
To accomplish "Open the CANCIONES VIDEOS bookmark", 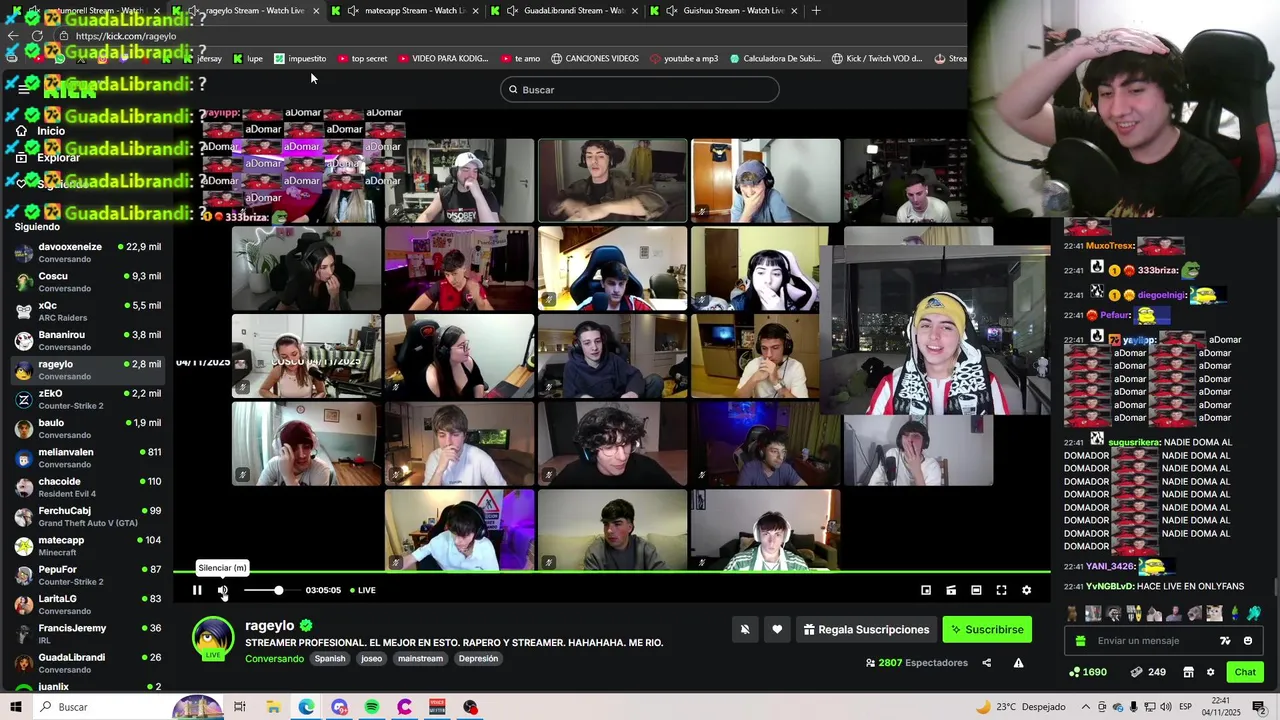I will (x=594, y=59).
